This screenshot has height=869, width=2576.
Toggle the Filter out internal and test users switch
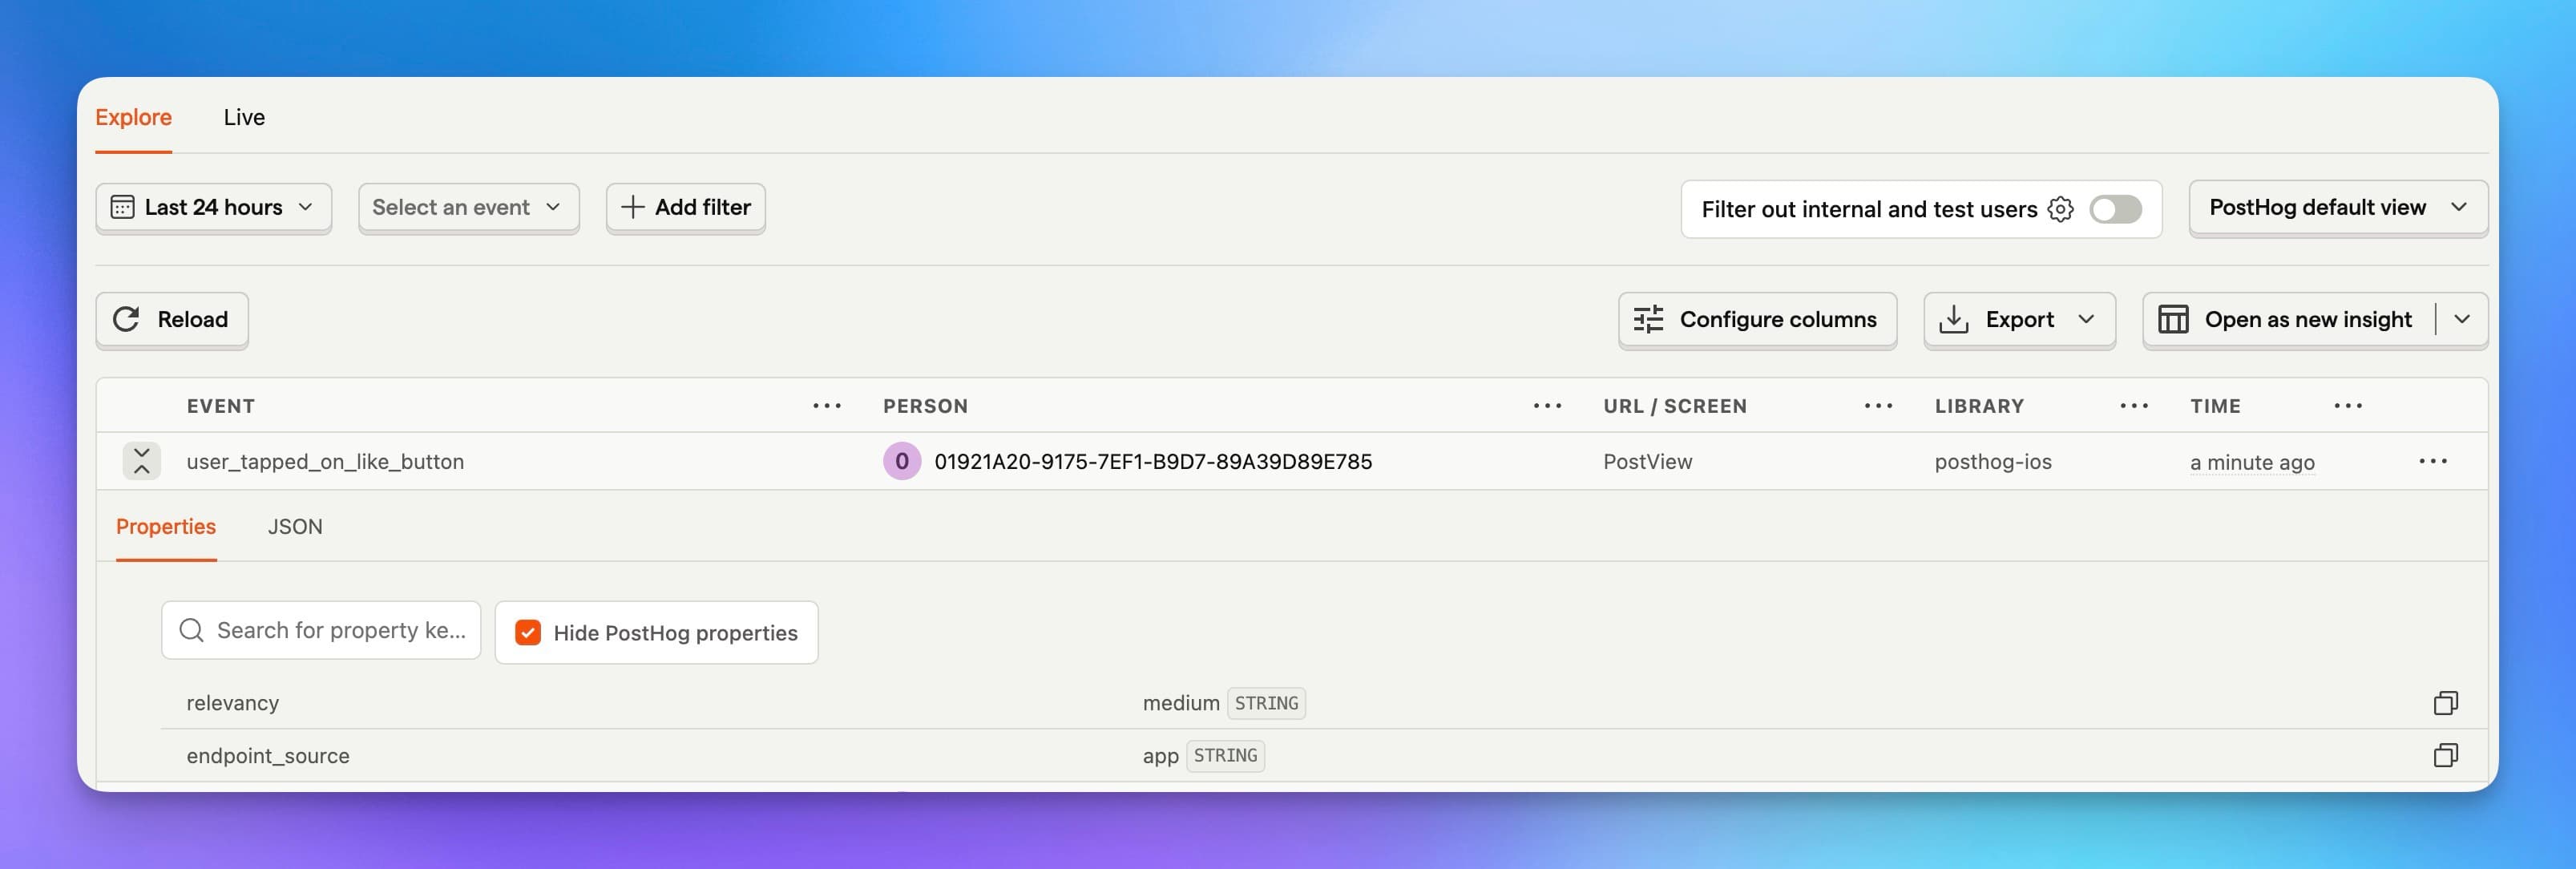[2119, 207]
